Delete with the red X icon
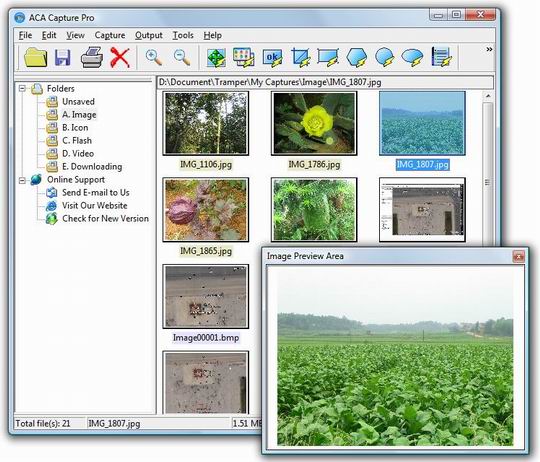540x462 pixels. click(x=120, y=57)
